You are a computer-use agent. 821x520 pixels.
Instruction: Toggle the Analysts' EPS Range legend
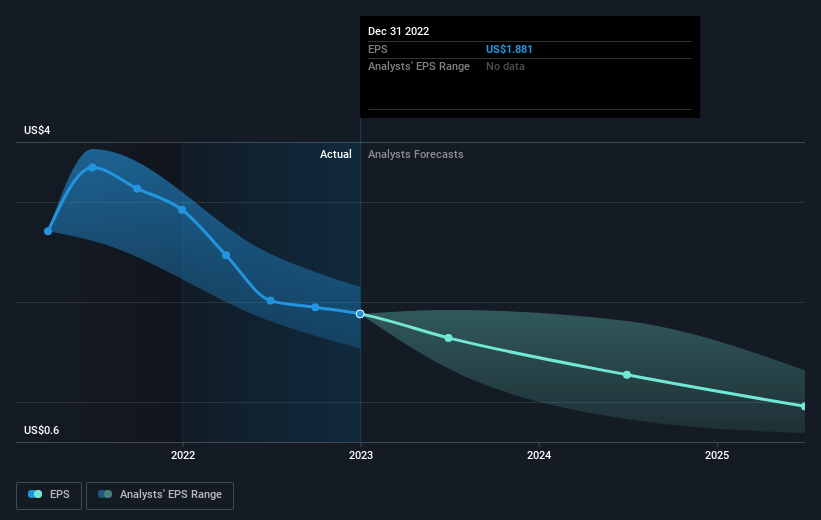(160, 495)
